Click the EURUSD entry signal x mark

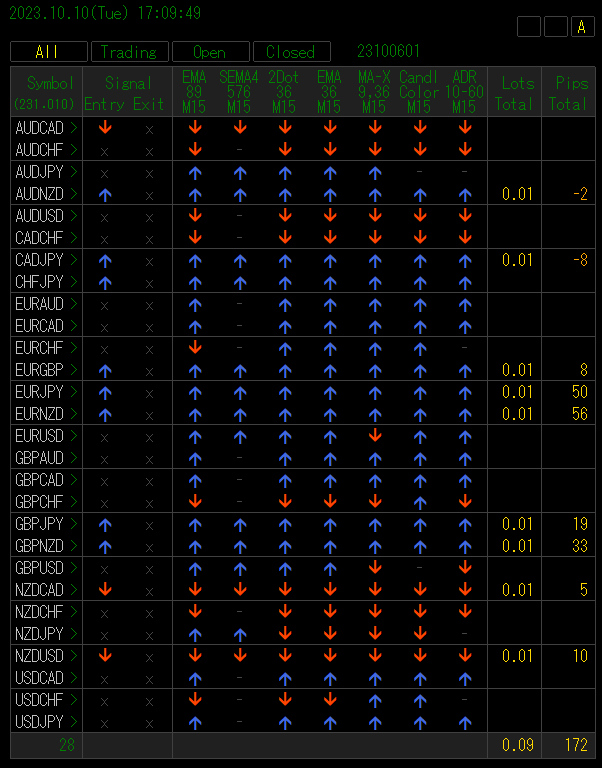click(104, 438)
